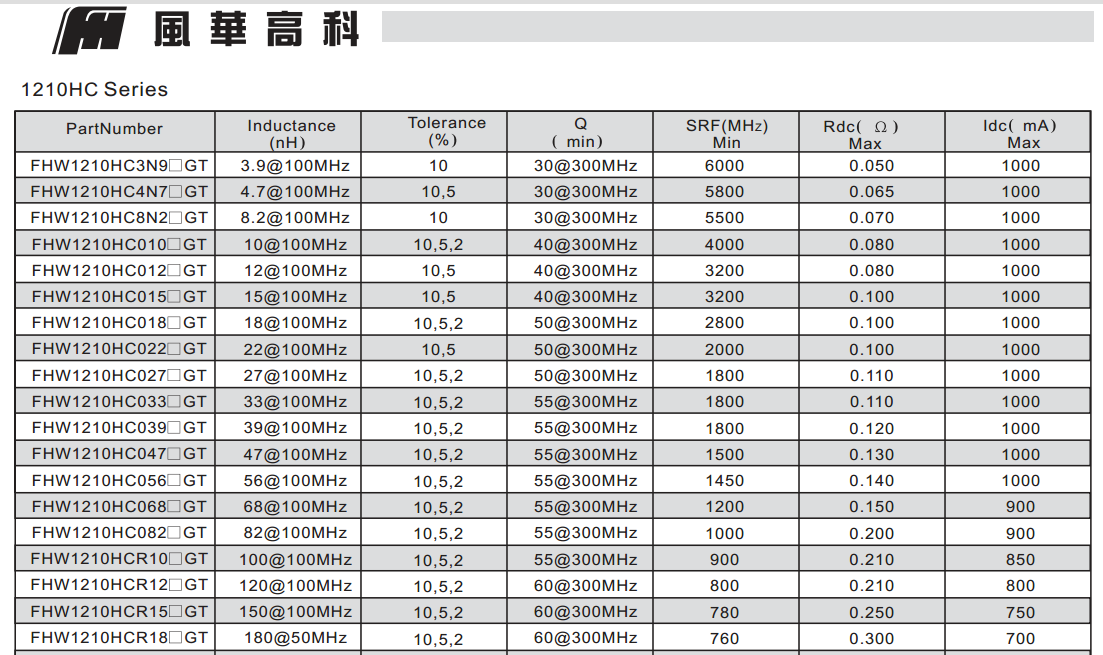Viewport: 1103px width, 655px height.
Task: Click the Fenghua company logo icon
Action: (91, 30)
